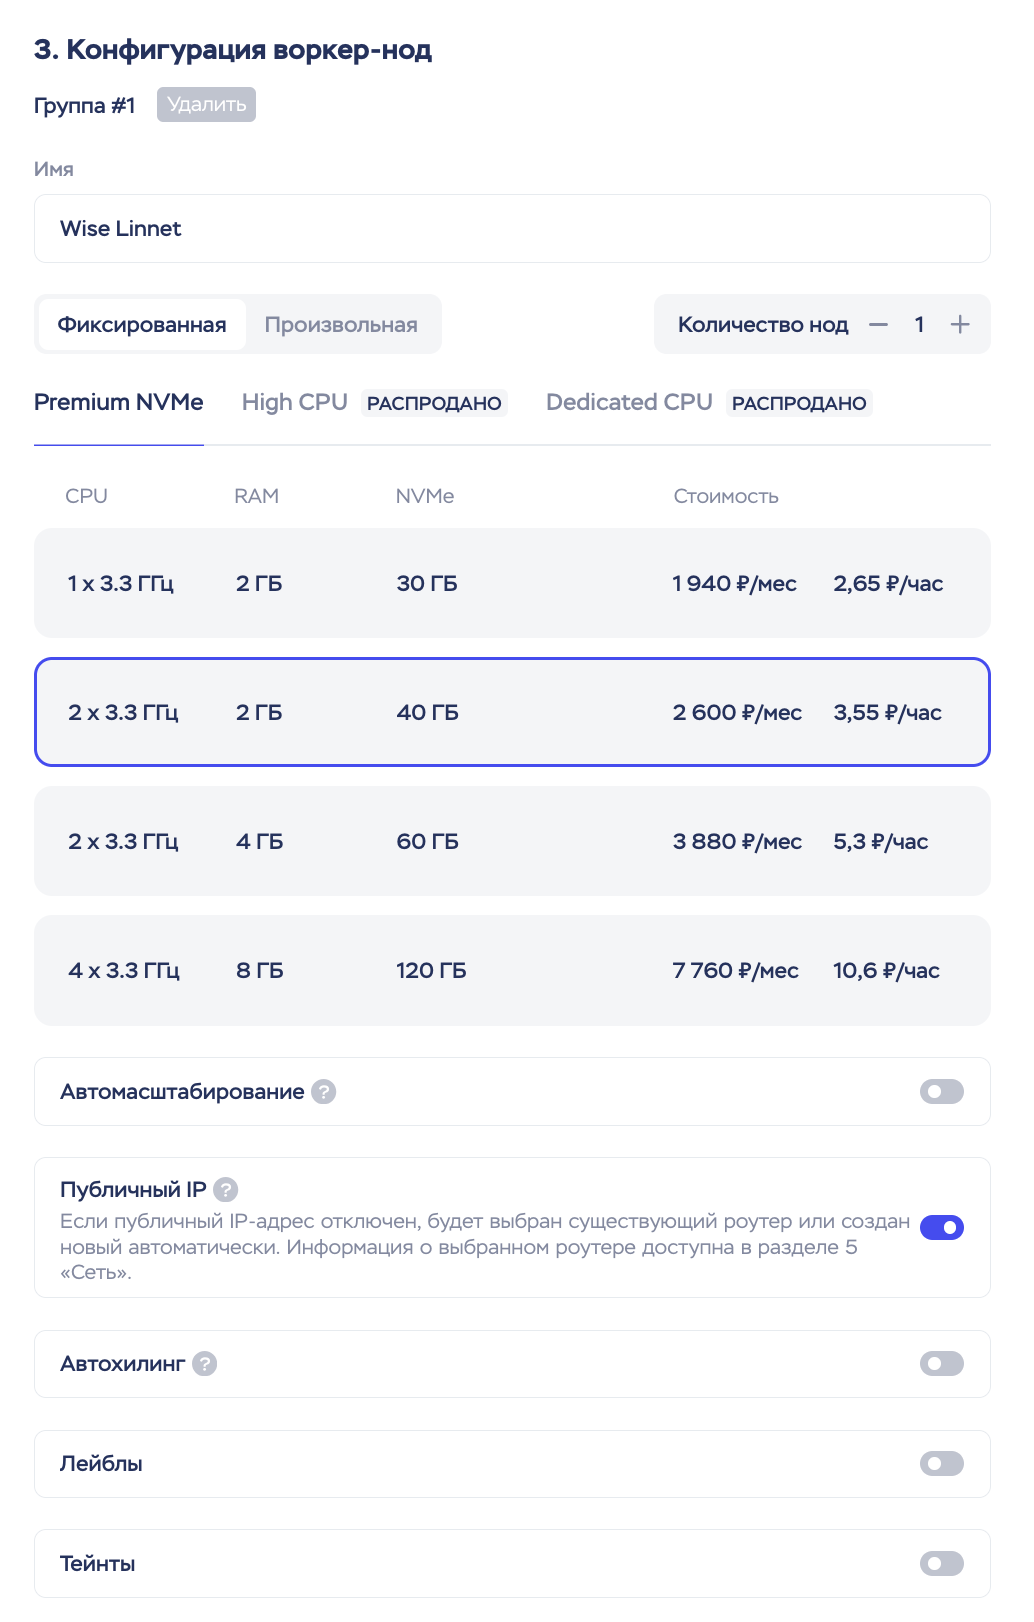Select the Фиксированная configuration option

142,324
